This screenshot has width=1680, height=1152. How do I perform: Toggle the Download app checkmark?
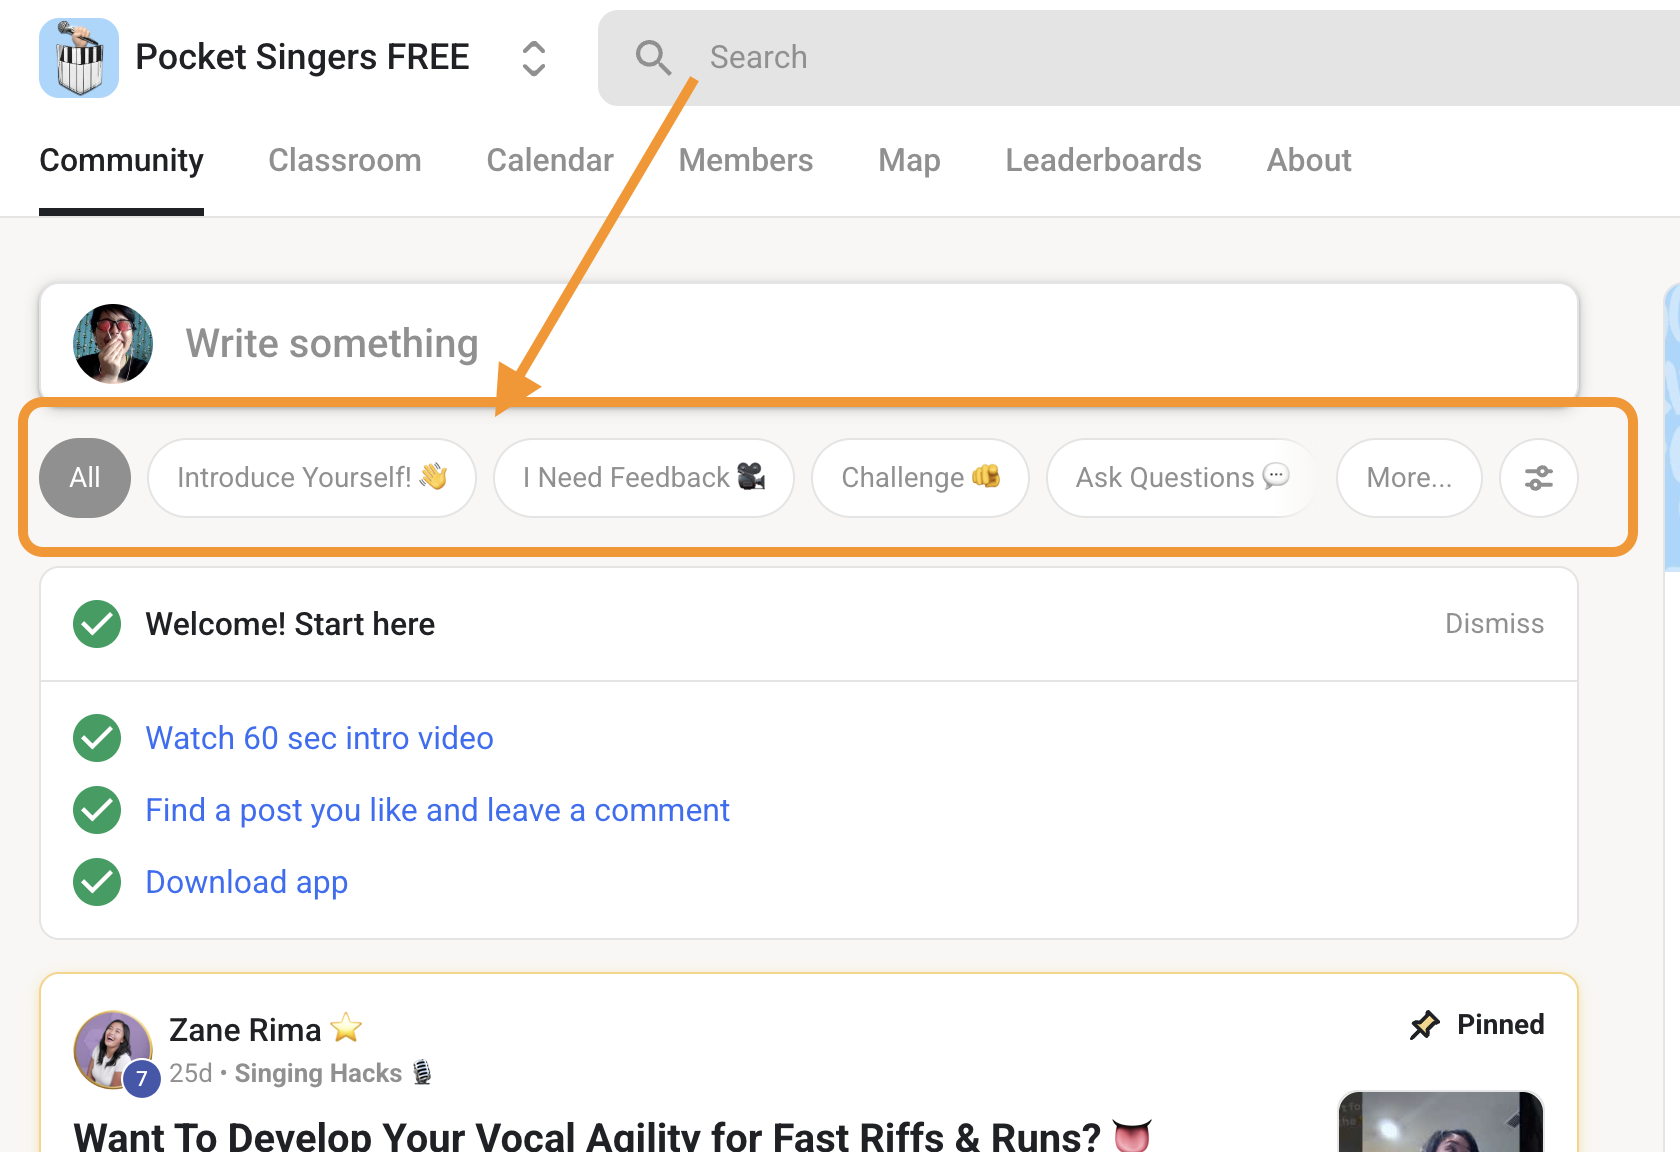97,882
